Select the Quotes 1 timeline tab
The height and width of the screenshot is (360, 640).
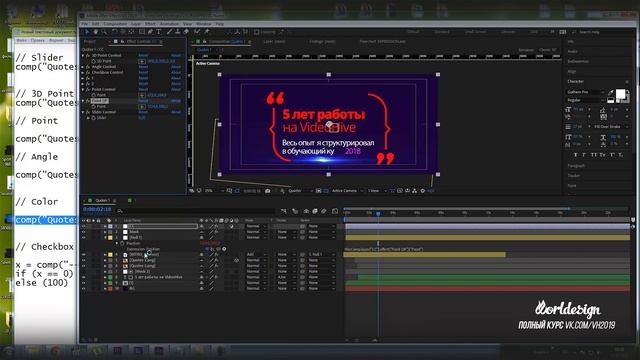102,200
